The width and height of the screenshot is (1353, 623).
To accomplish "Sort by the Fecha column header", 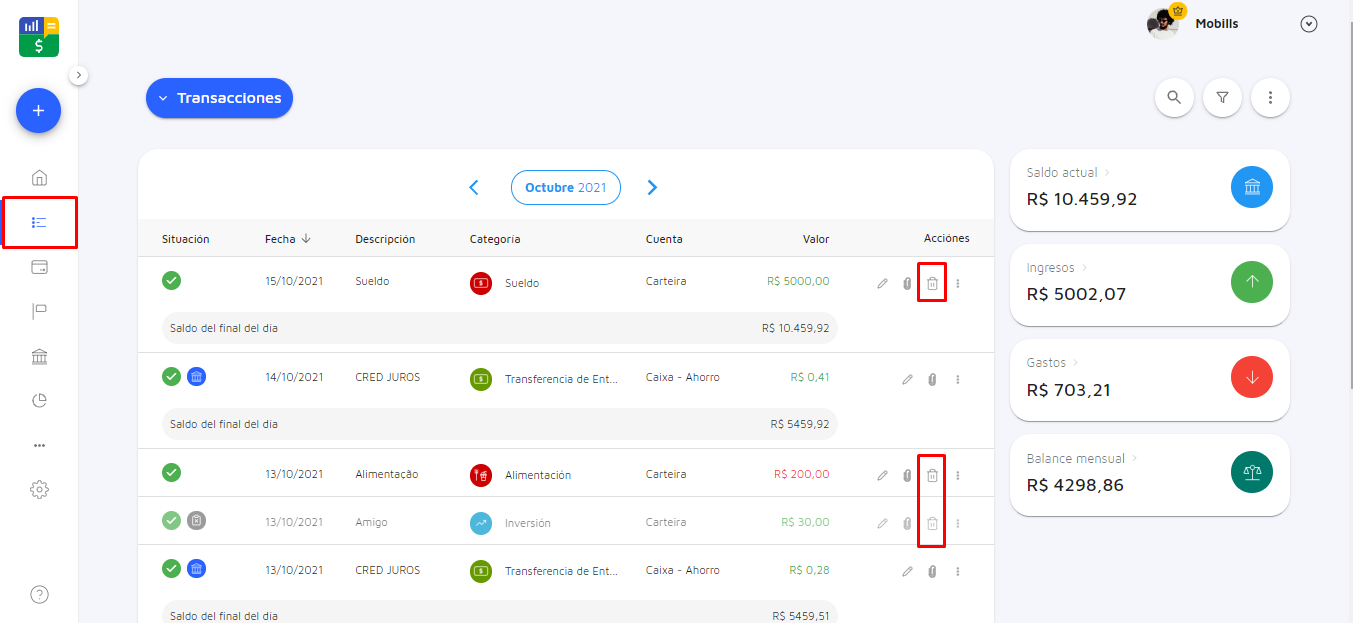I will [x=287, y=239].
